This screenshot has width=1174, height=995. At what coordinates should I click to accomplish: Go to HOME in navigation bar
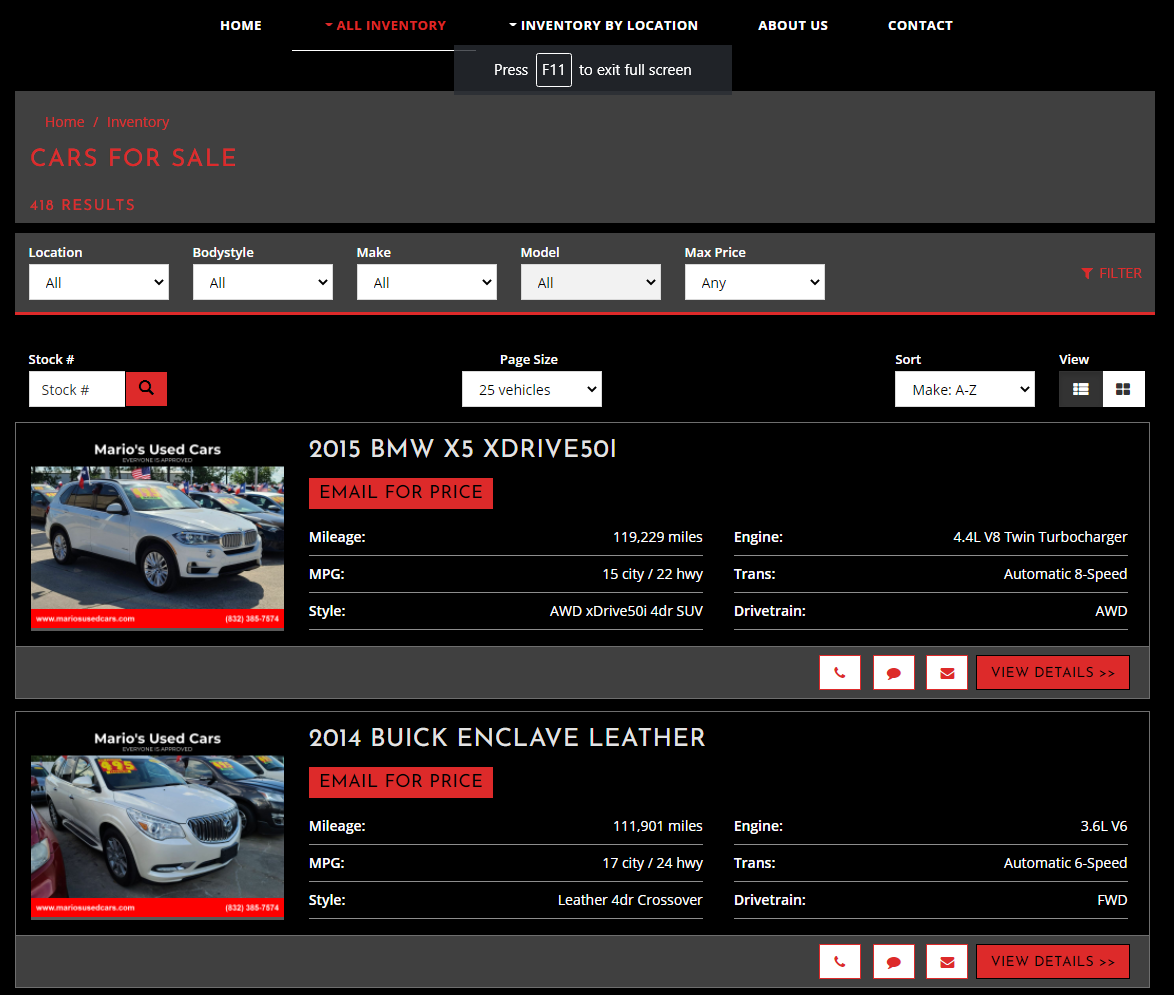(241, 25)
